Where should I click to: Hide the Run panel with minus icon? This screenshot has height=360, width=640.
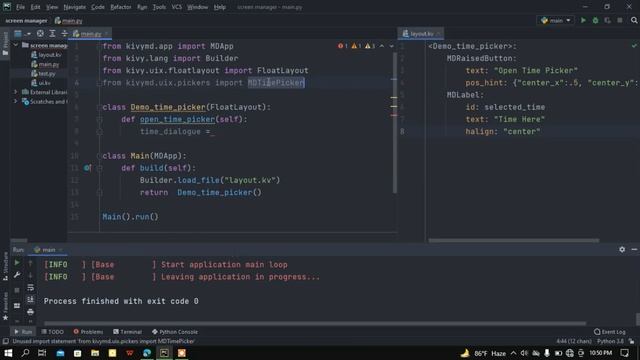(634, 249)
